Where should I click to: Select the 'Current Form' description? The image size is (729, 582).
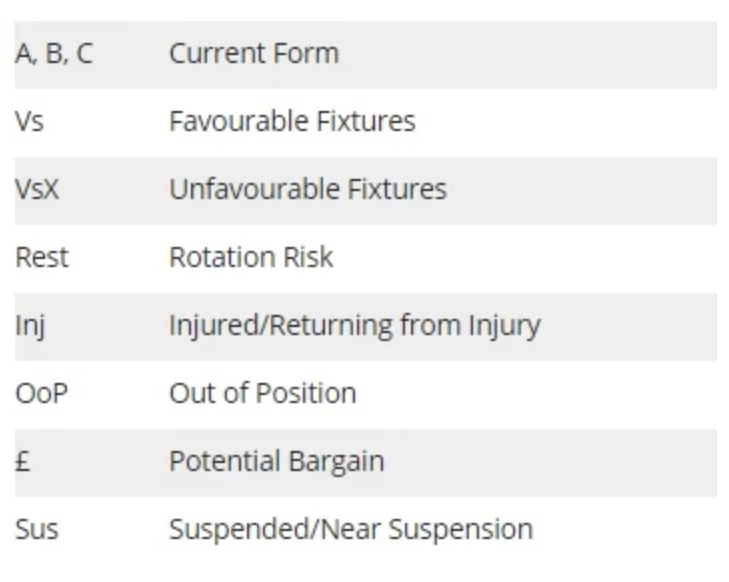[254, 53]
